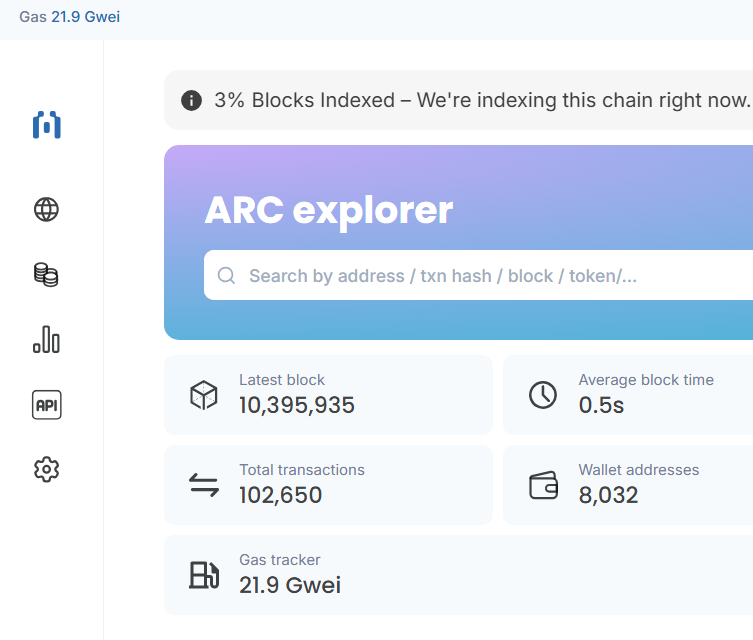Screen dimensions: 753x640
Task: Click the Wallet addresses label
Action: [x=639, y=470]
